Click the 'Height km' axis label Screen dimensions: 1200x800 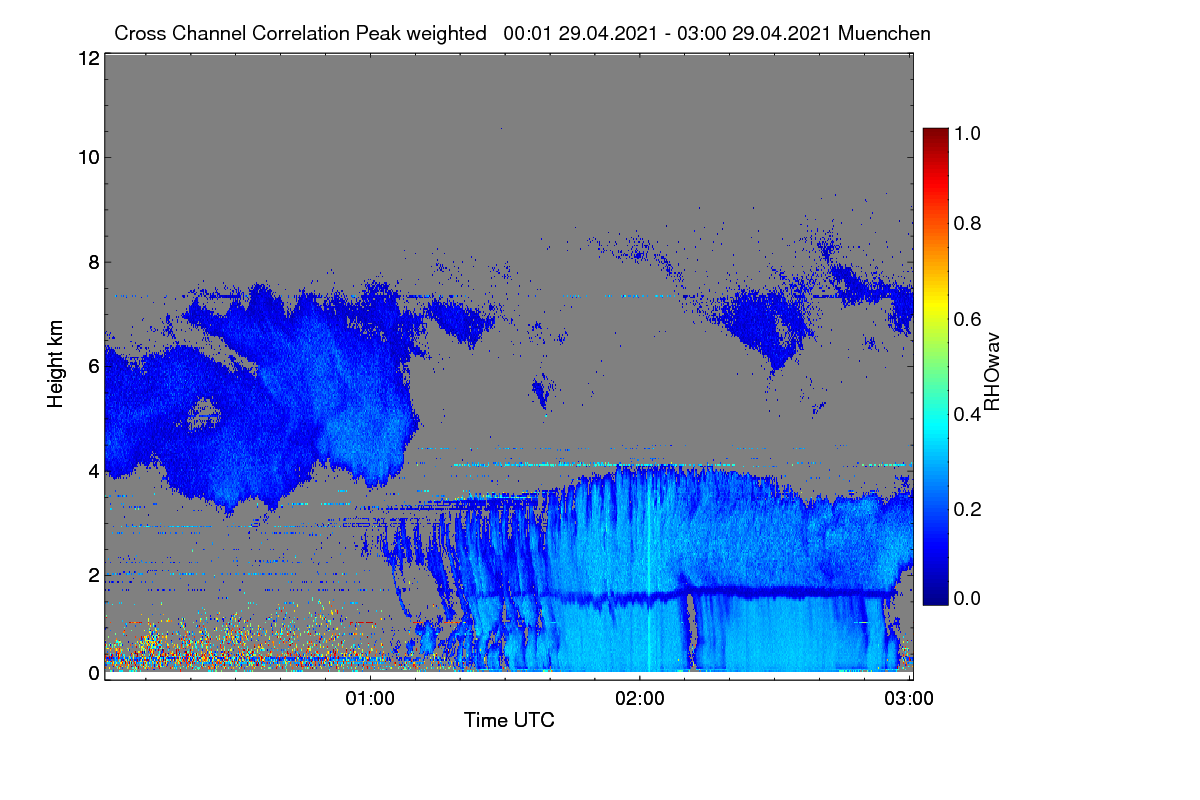(56, 364)
